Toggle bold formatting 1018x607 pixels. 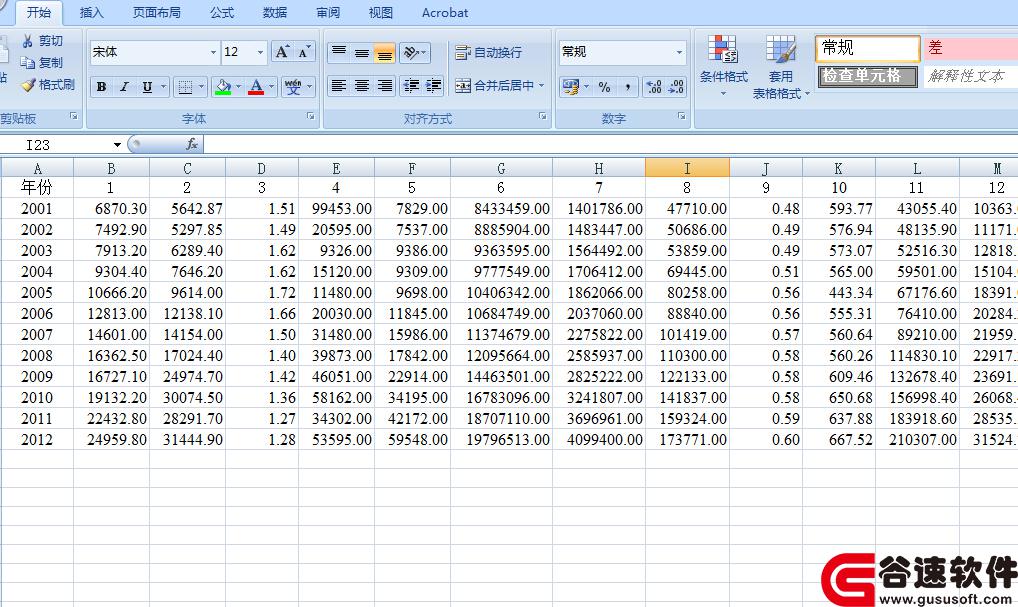tap(101, 86)
